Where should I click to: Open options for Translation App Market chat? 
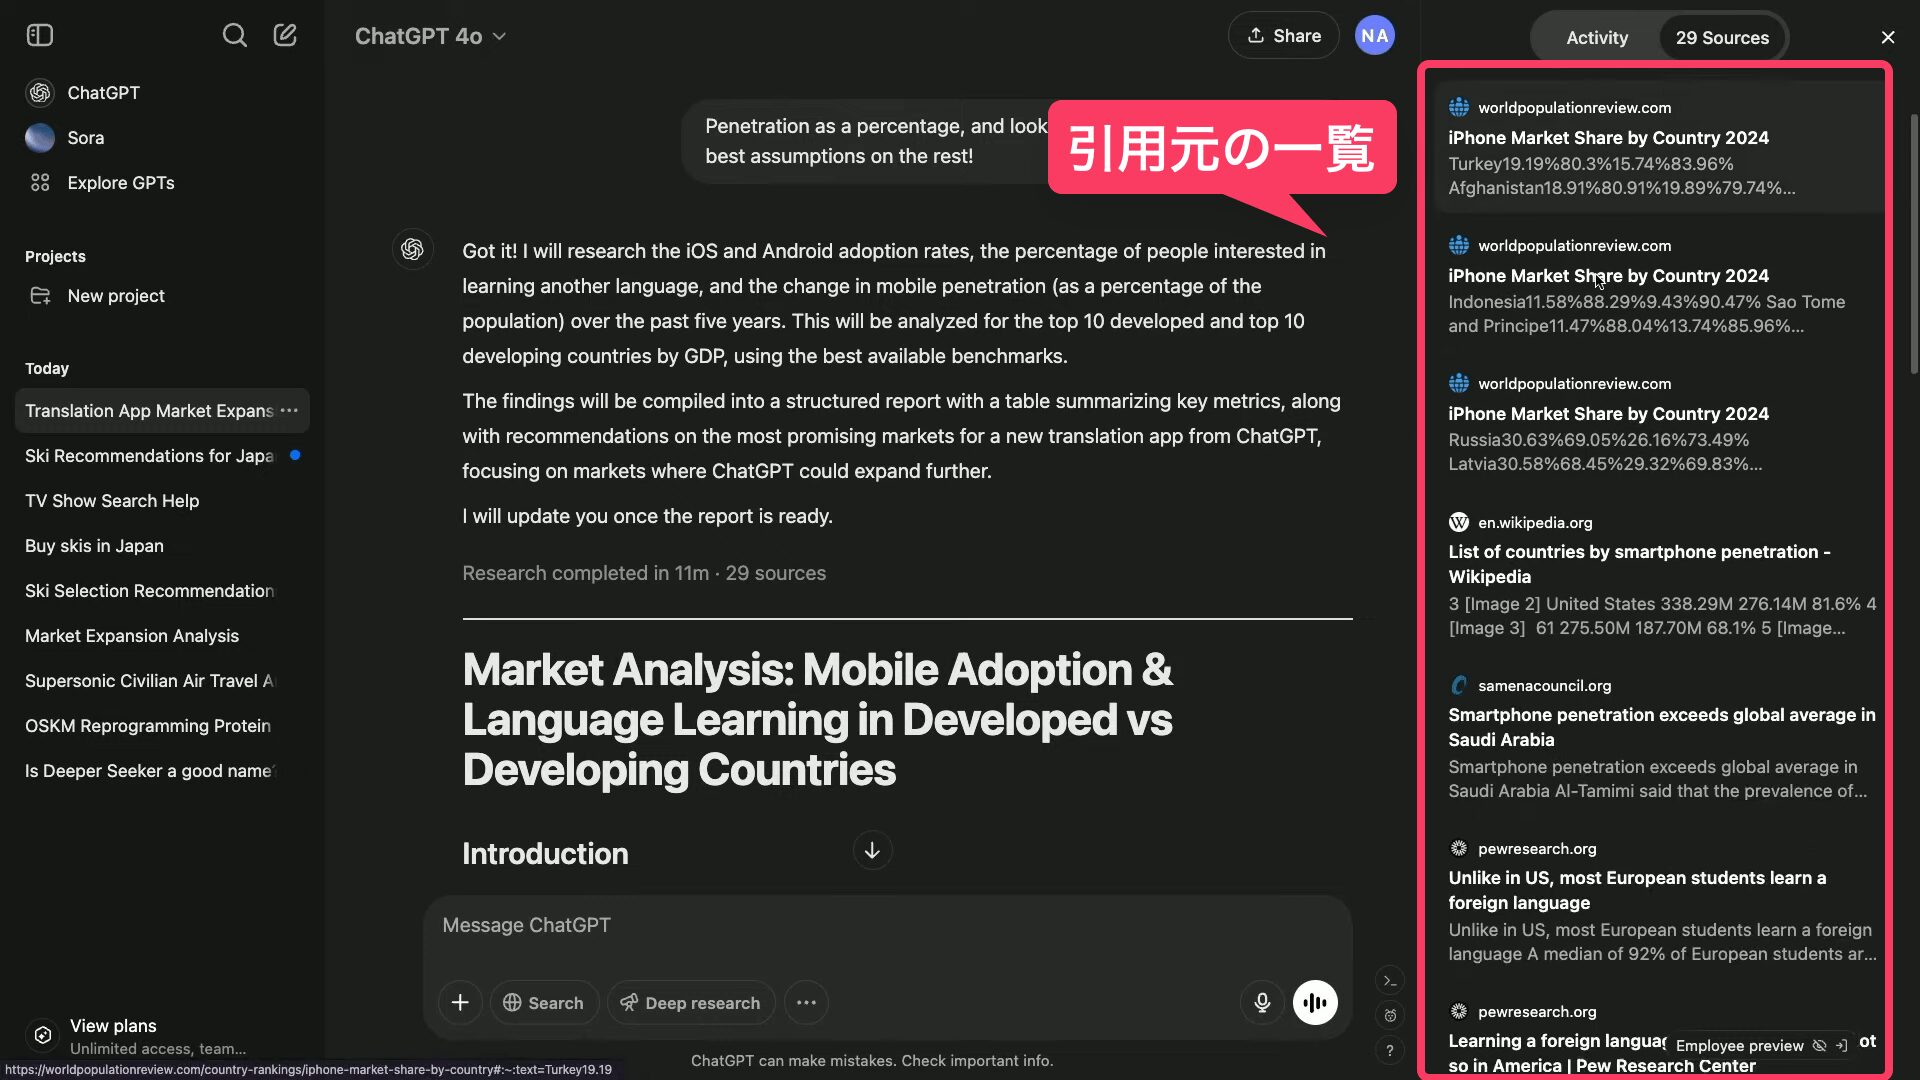(289, 411)
